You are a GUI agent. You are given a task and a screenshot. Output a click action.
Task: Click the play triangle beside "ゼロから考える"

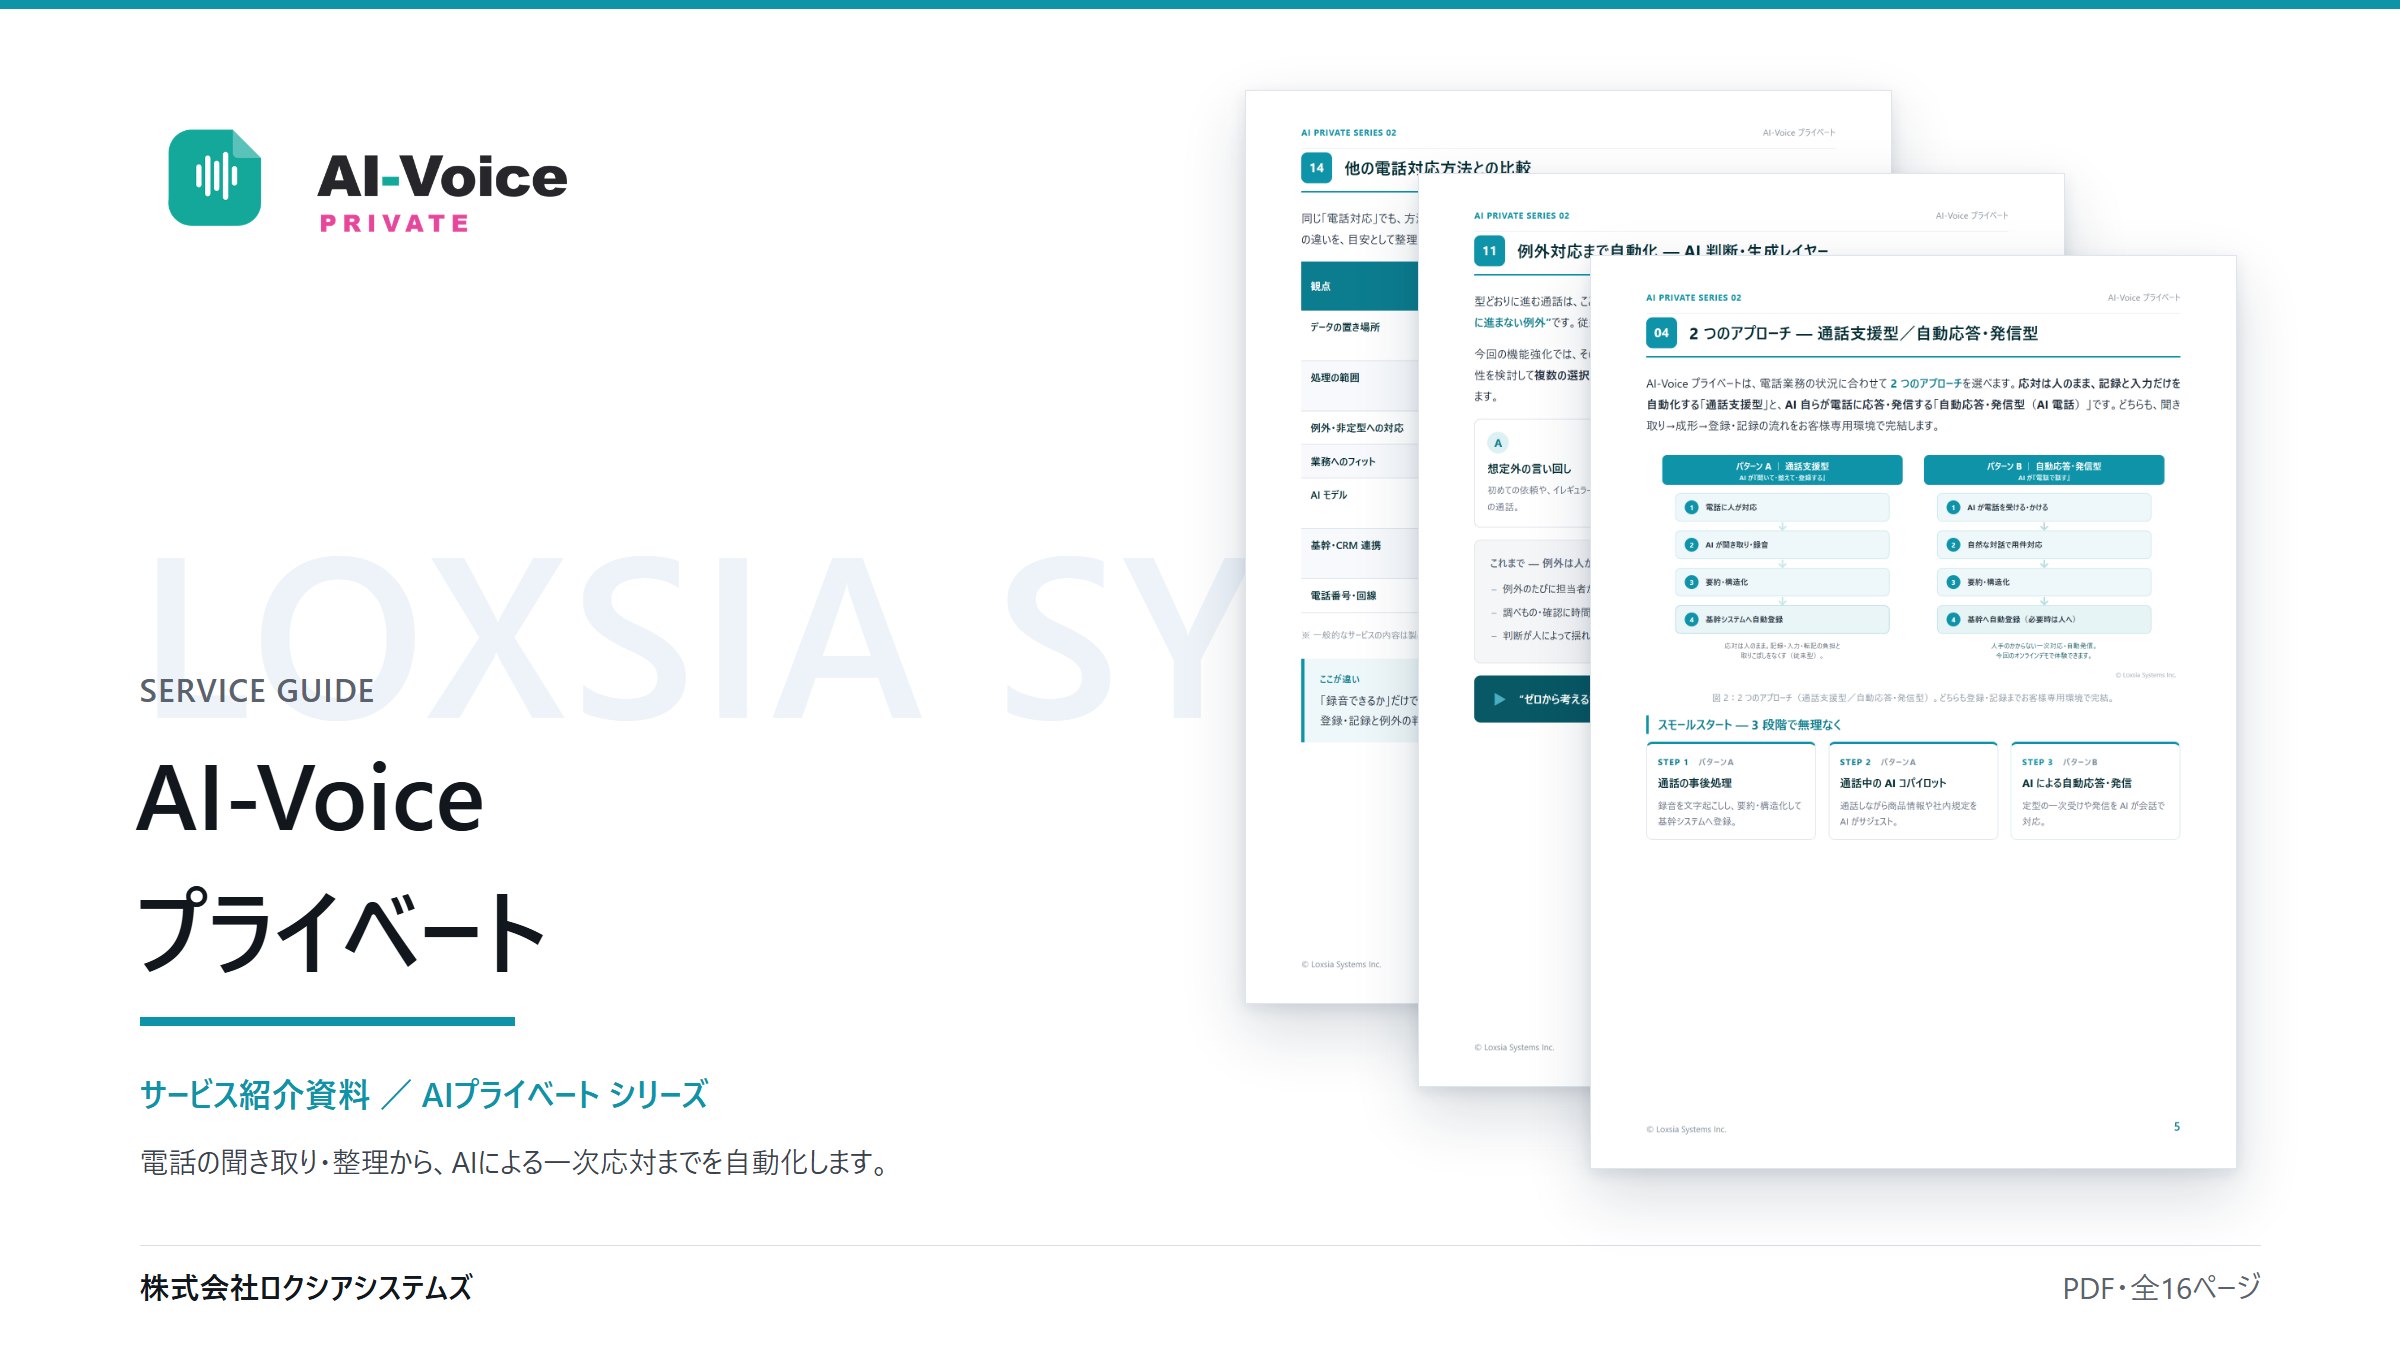(x=1499, y=699)
